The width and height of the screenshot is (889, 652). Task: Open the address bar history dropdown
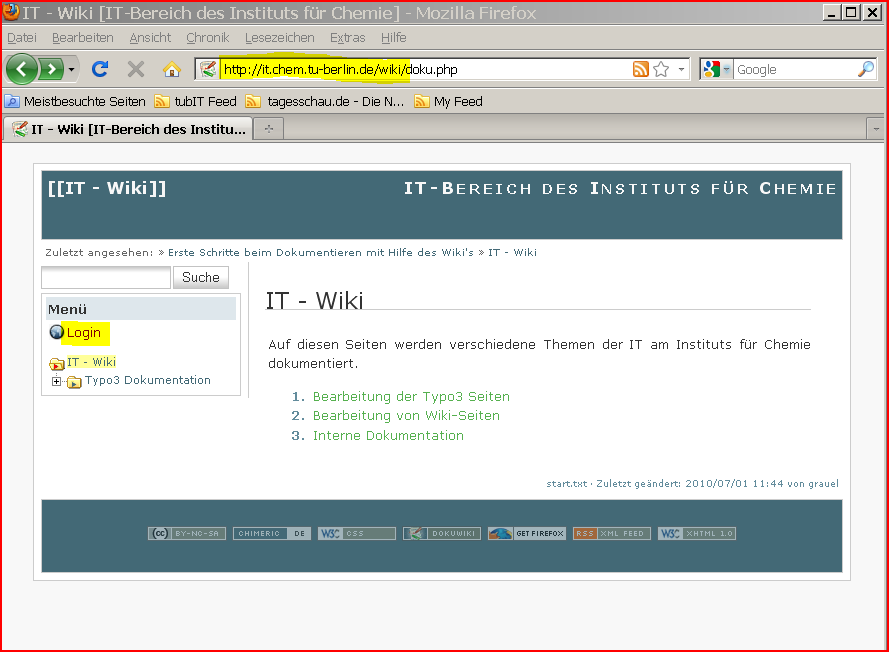[x=682, y=69]
